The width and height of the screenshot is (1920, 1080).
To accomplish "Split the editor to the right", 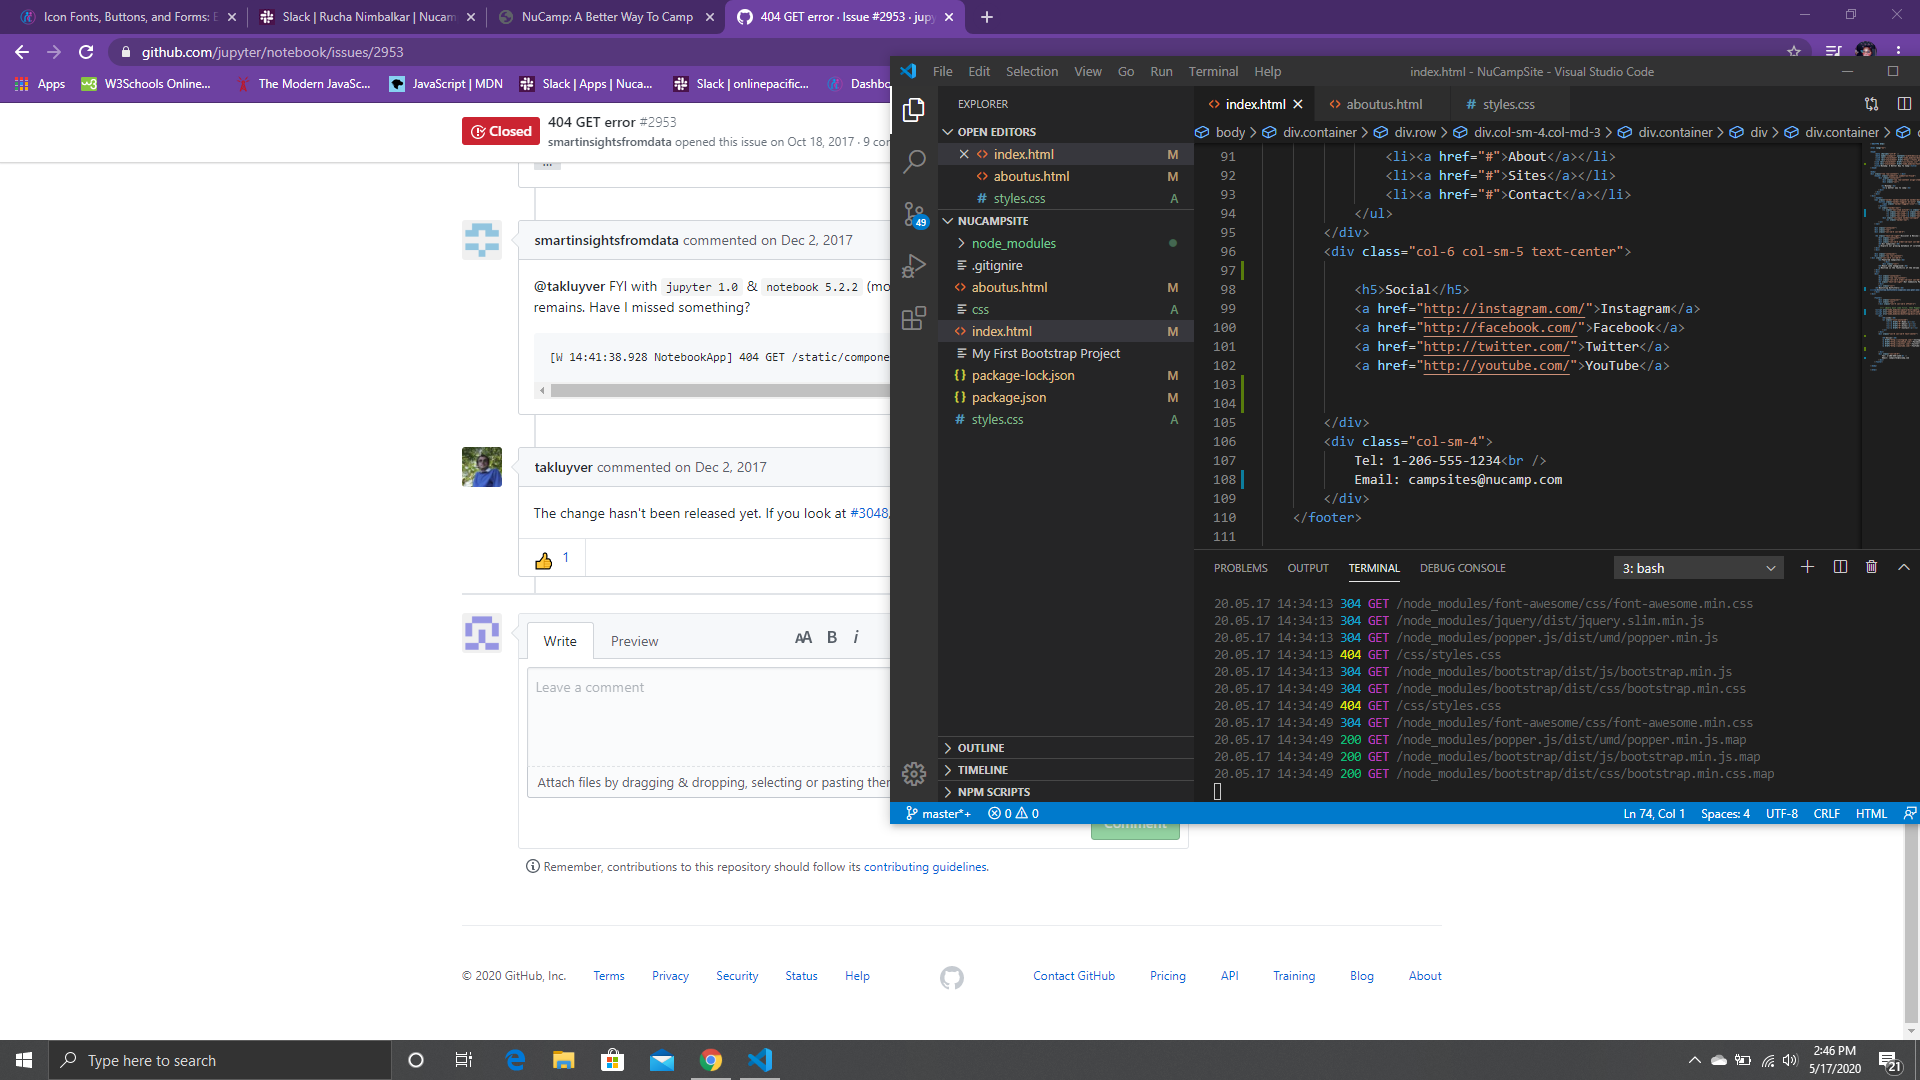I will point(1904,104).
